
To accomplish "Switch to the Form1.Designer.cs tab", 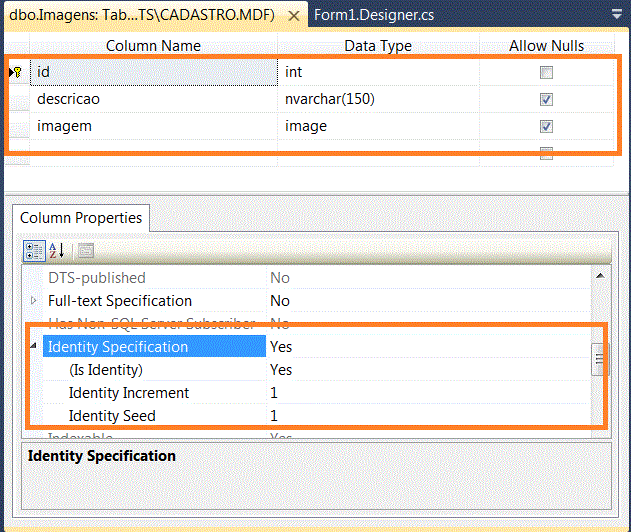I will [374, 15].
